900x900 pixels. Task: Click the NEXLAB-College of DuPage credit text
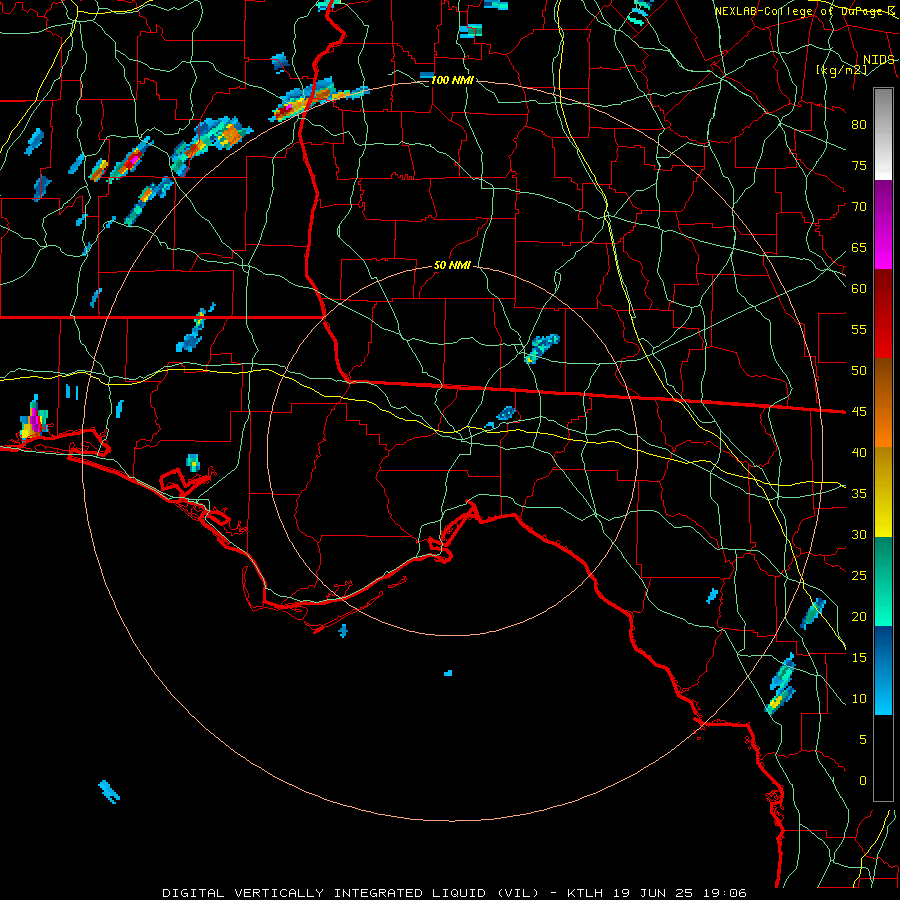[805, 11]
